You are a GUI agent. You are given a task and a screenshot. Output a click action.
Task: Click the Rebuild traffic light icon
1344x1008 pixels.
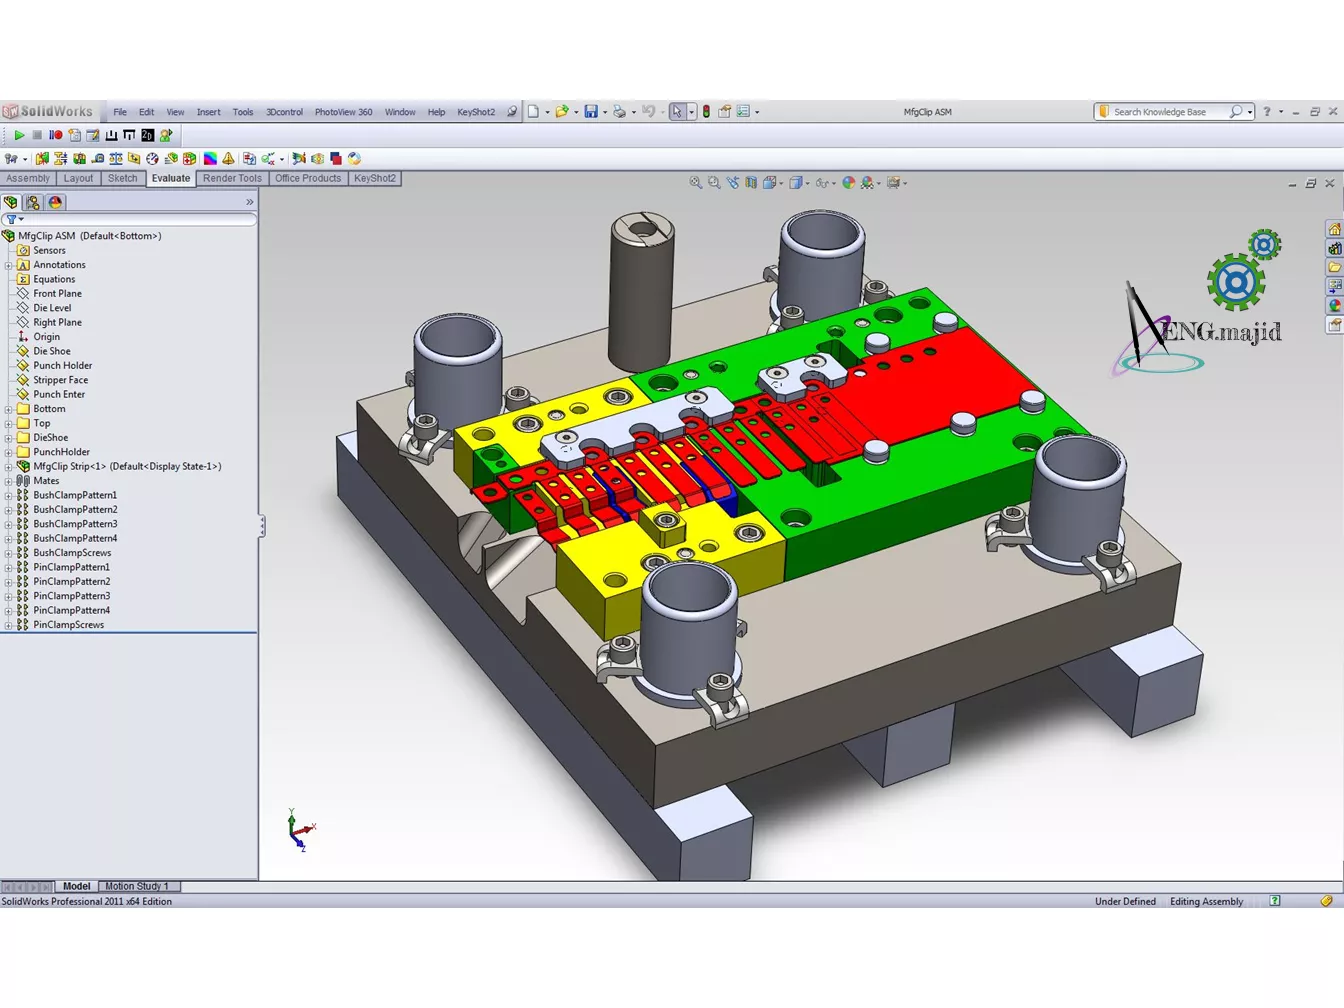point(706,112)
